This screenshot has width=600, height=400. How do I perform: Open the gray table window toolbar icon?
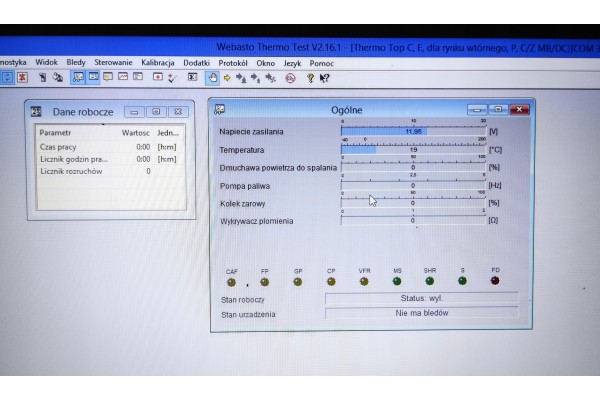click(x=138, y=77)
